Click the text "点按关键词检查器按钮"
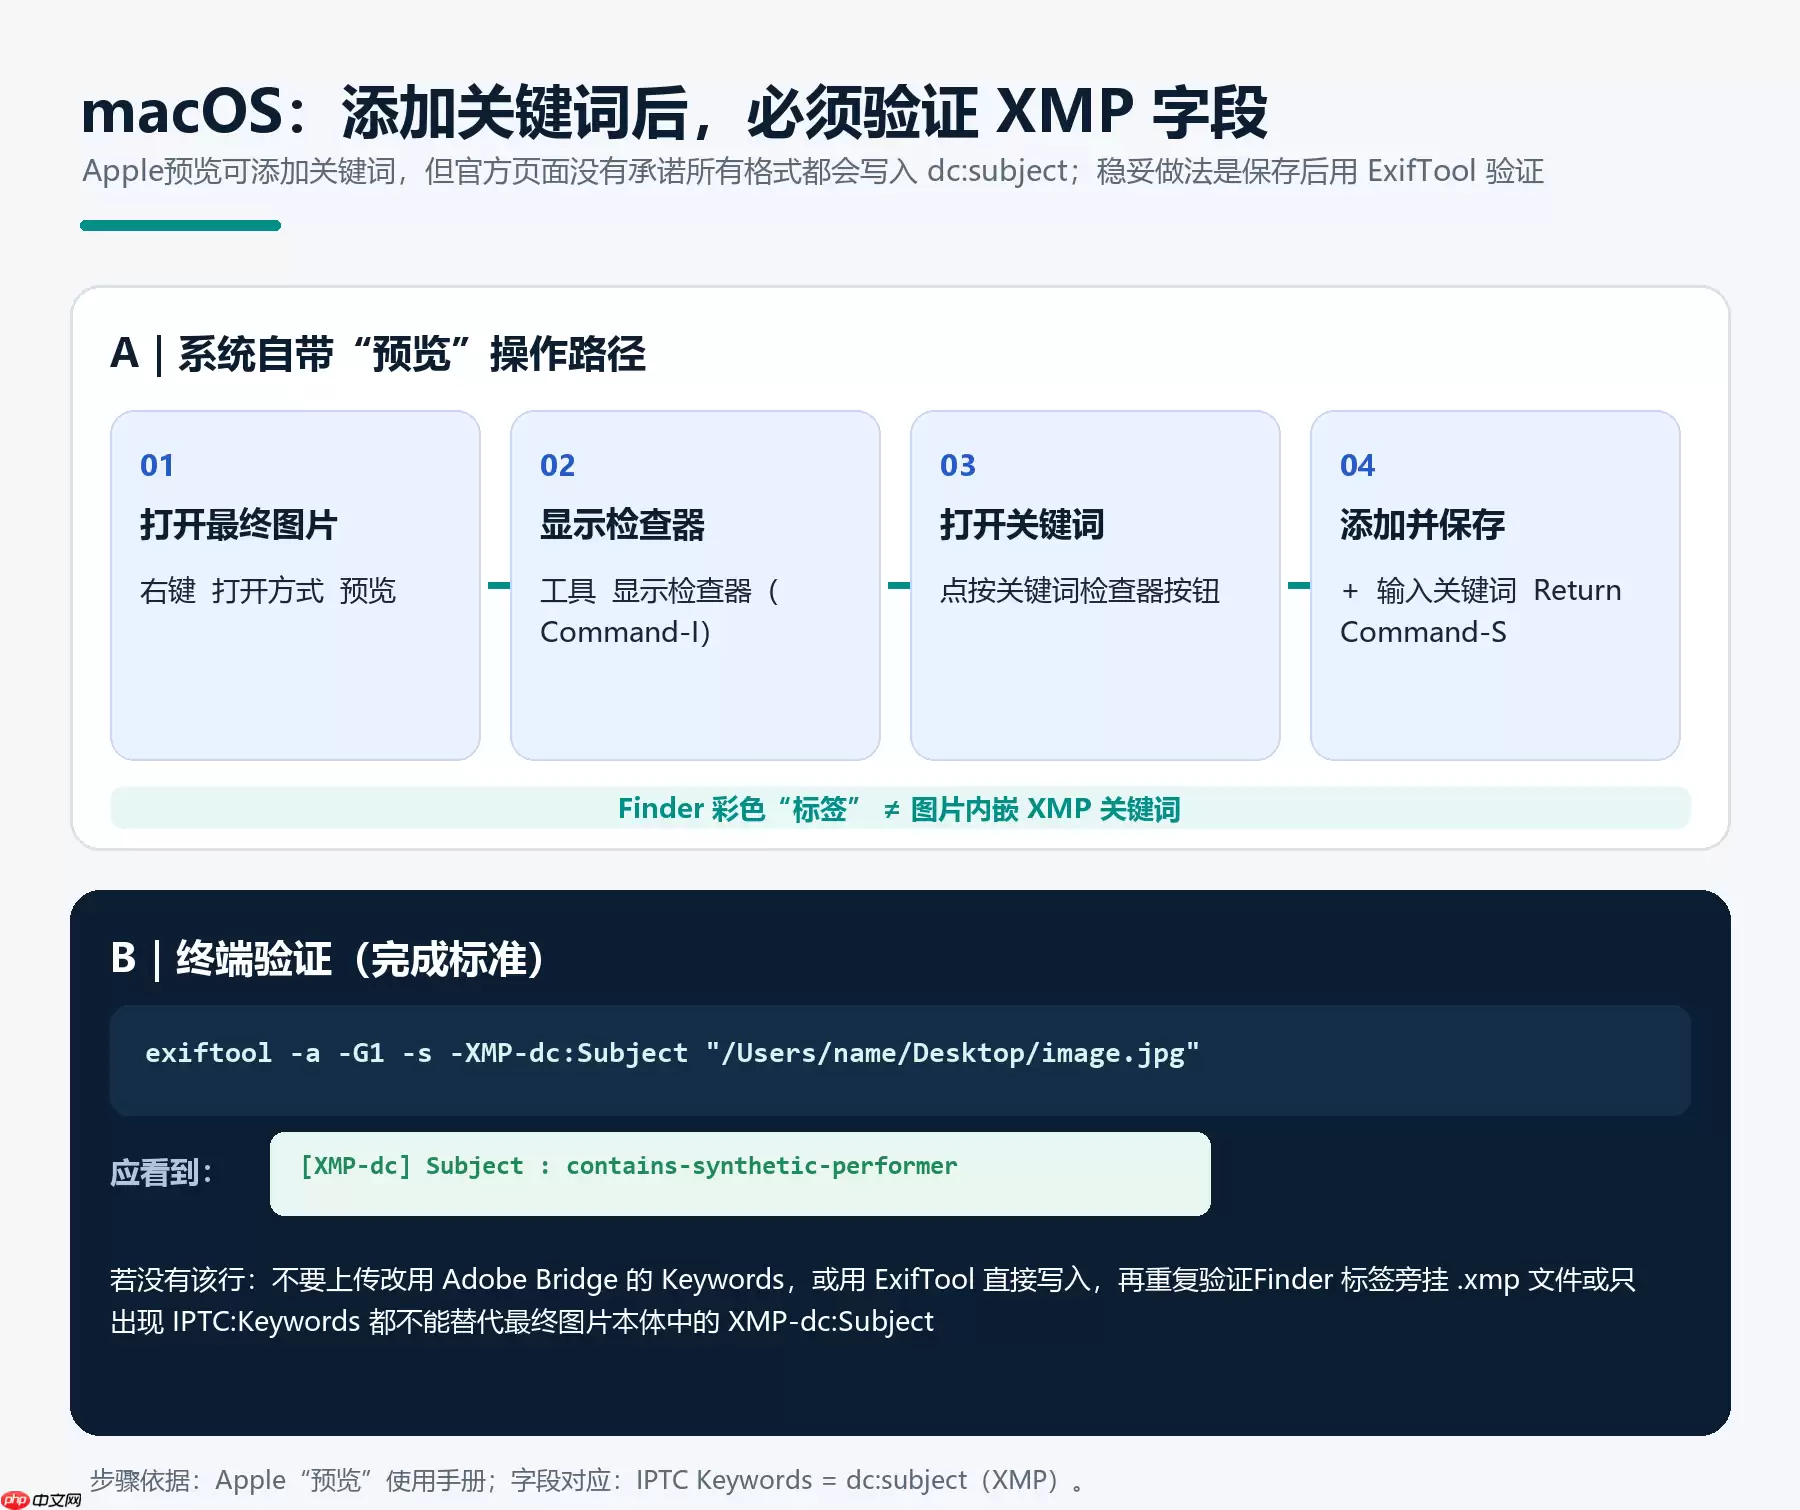Screen dimensions: 1800x1510 click(1080, 591)
